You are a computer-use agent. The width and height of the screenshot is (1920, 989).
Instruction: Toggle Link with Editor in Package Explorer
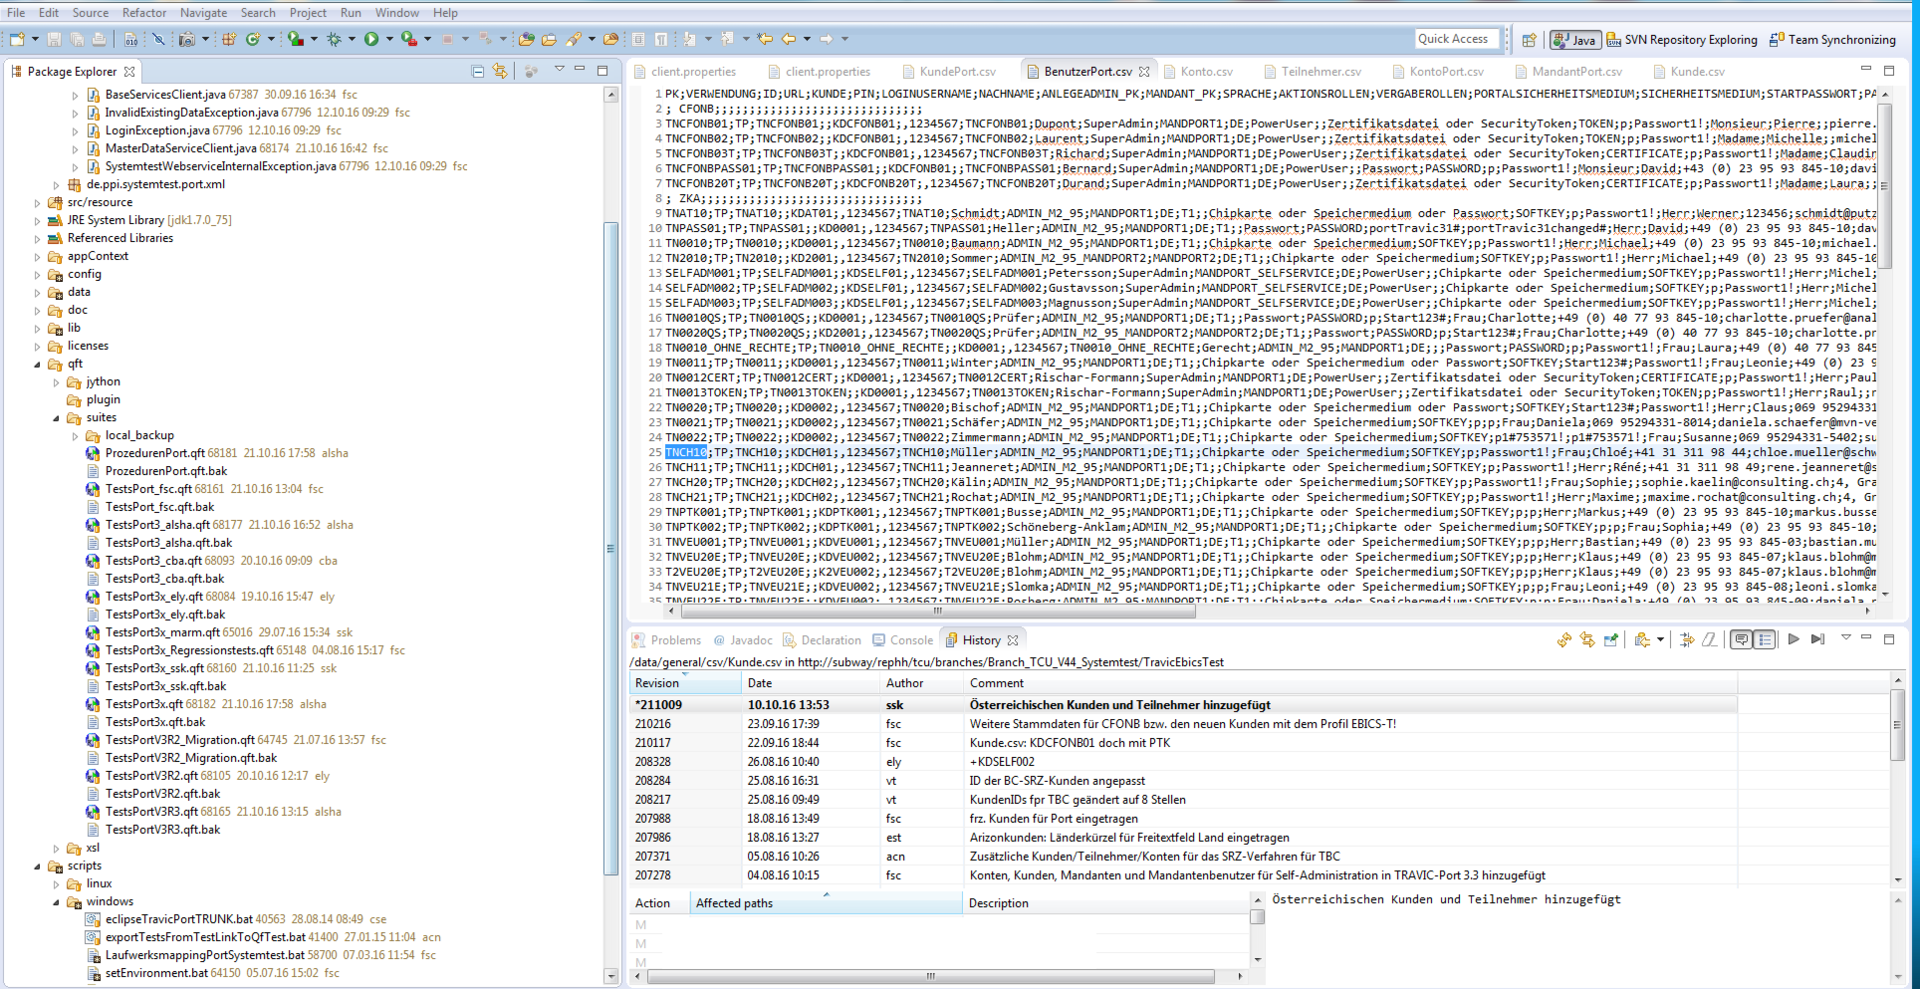pyautogui.click(x=500, y=71)
